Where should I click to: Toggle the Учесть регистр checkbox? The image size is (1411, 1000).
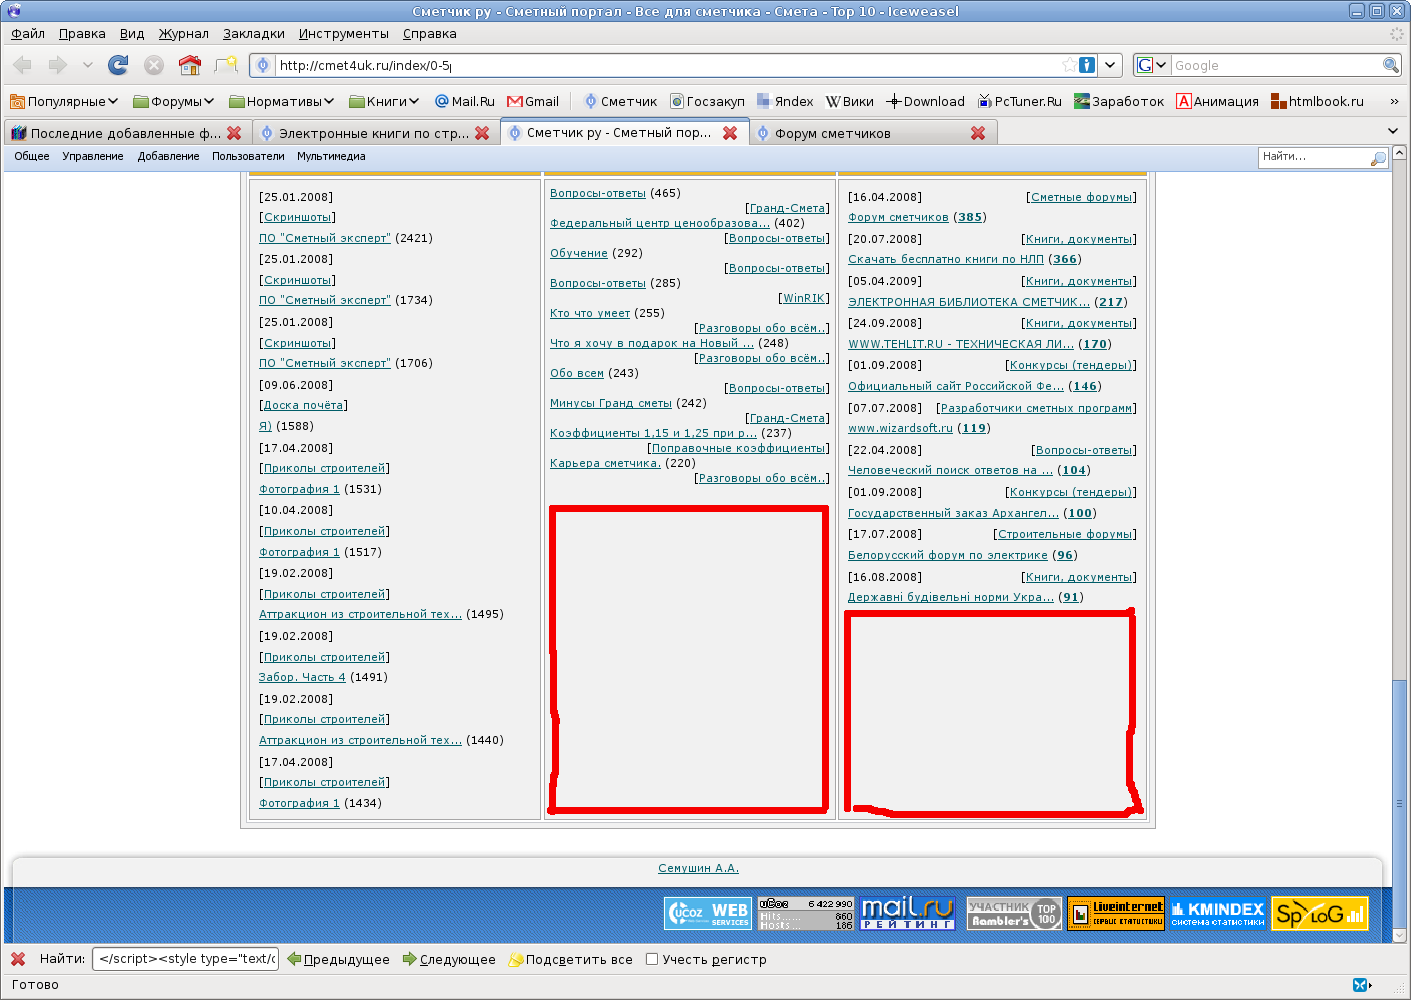point(652,959)
